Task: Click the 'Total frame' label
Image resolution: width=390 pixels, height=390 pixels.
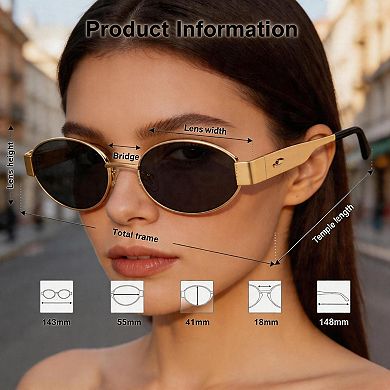Action: 135,235
